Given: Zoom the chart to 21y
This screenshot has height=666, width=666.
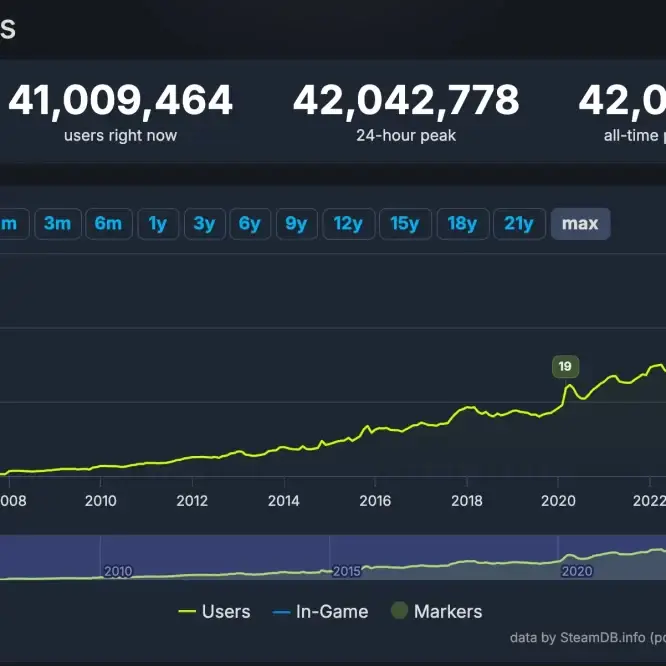Looking at the screenshot, I should 519,223.
